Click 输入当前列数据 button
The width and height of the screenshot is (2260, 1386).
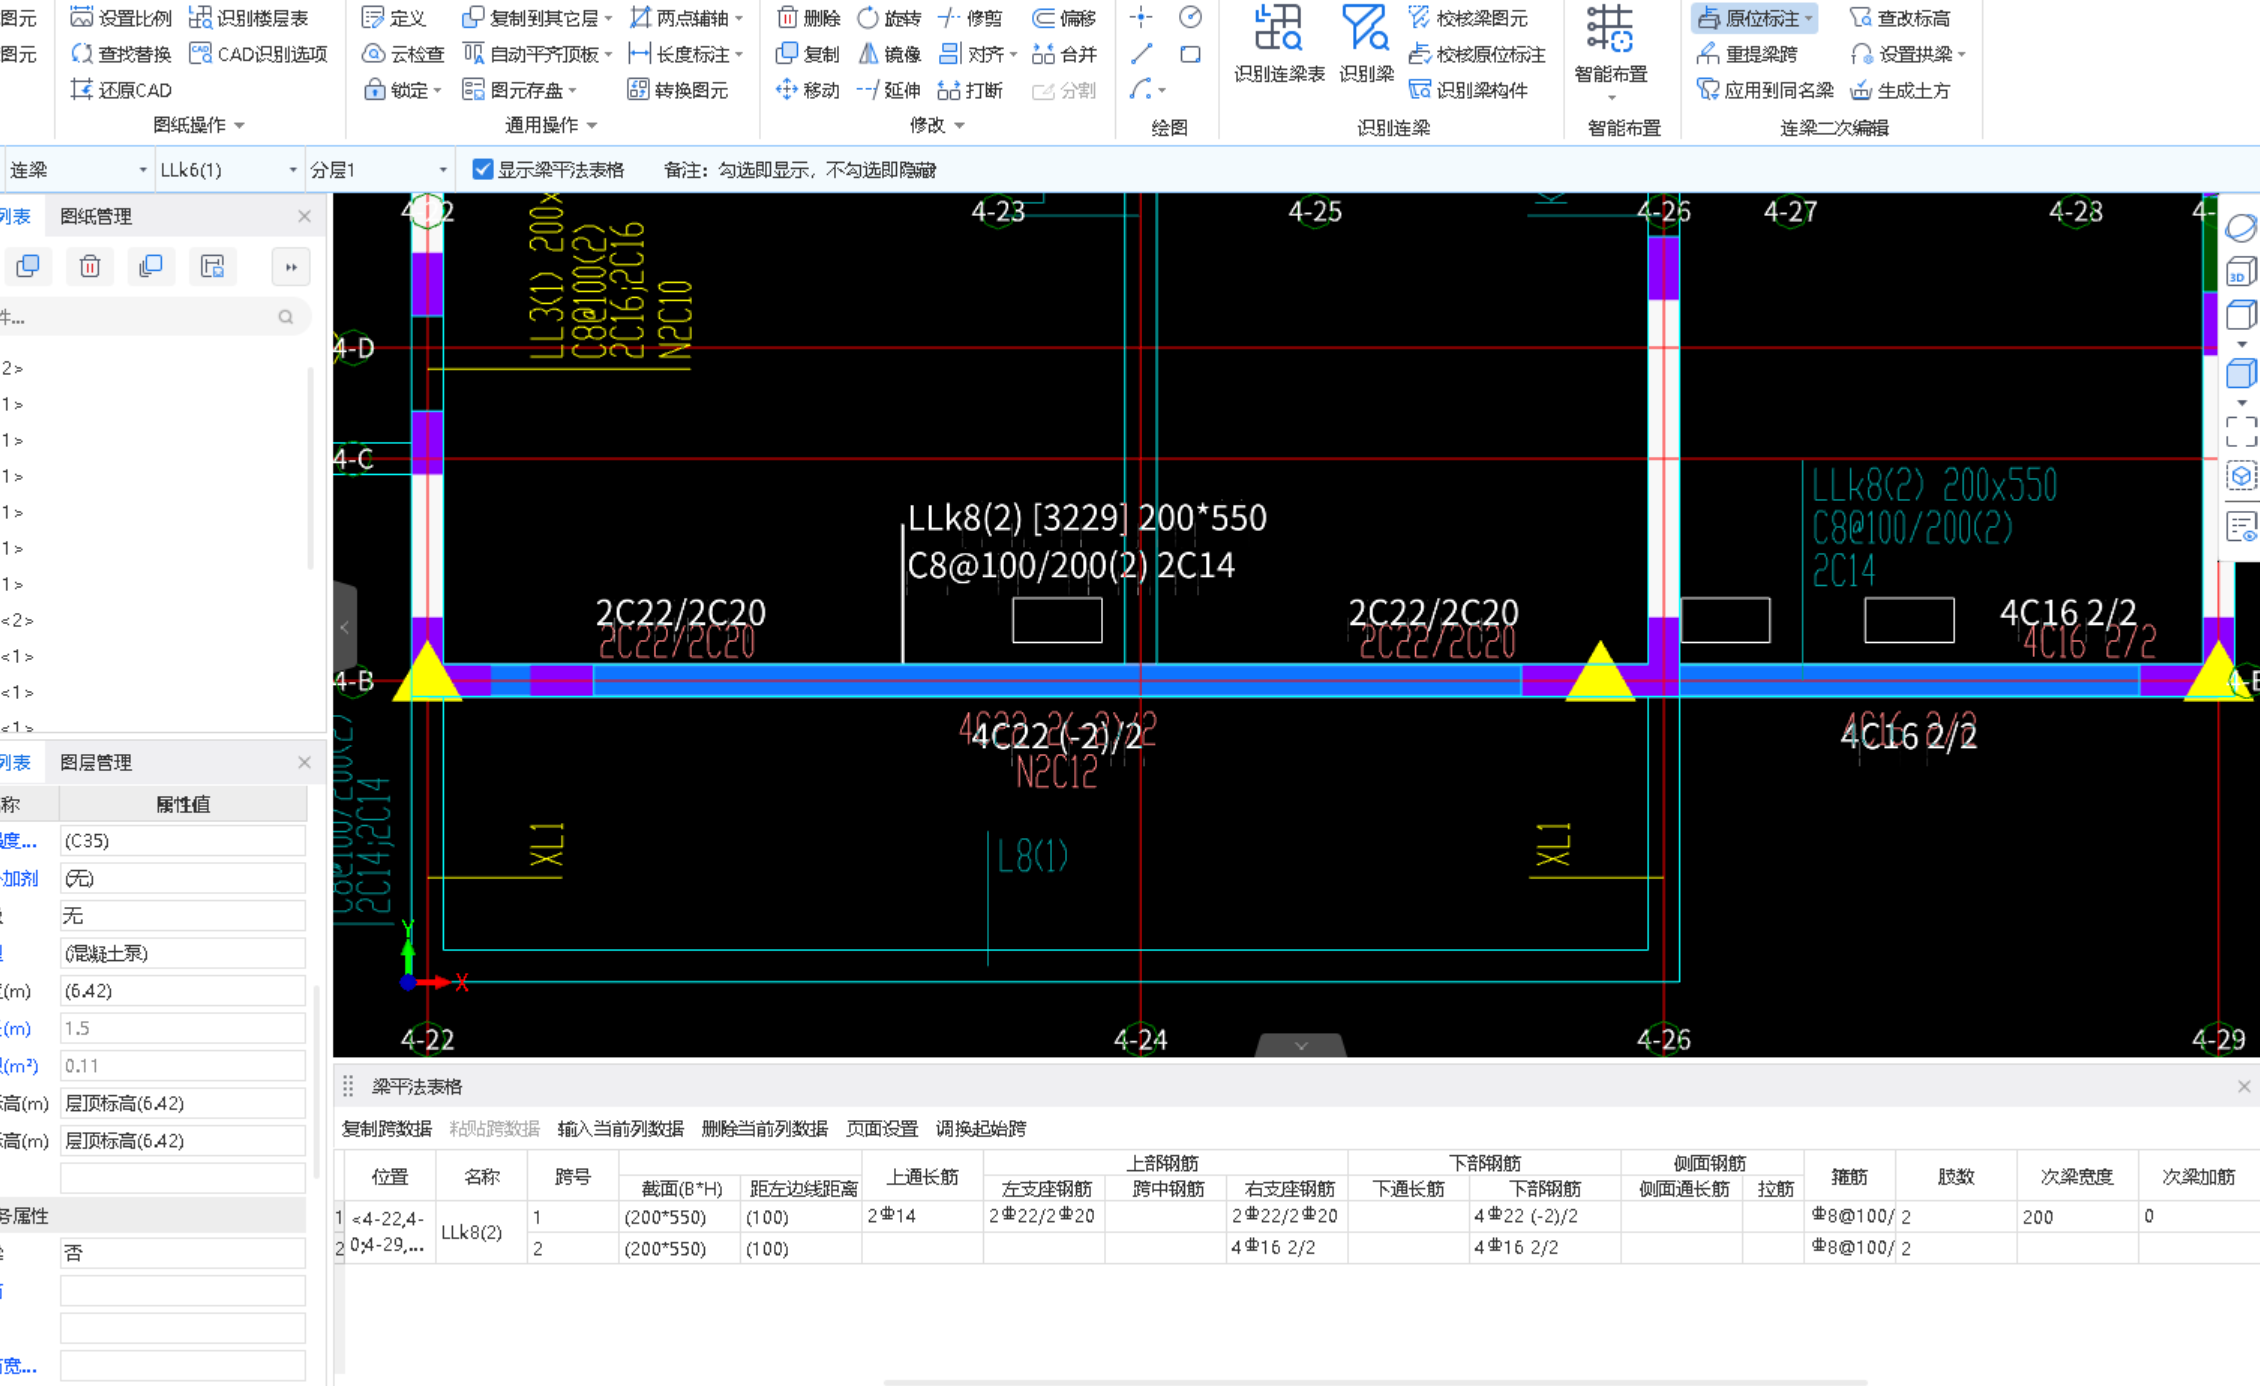[x=620, y=1128]
